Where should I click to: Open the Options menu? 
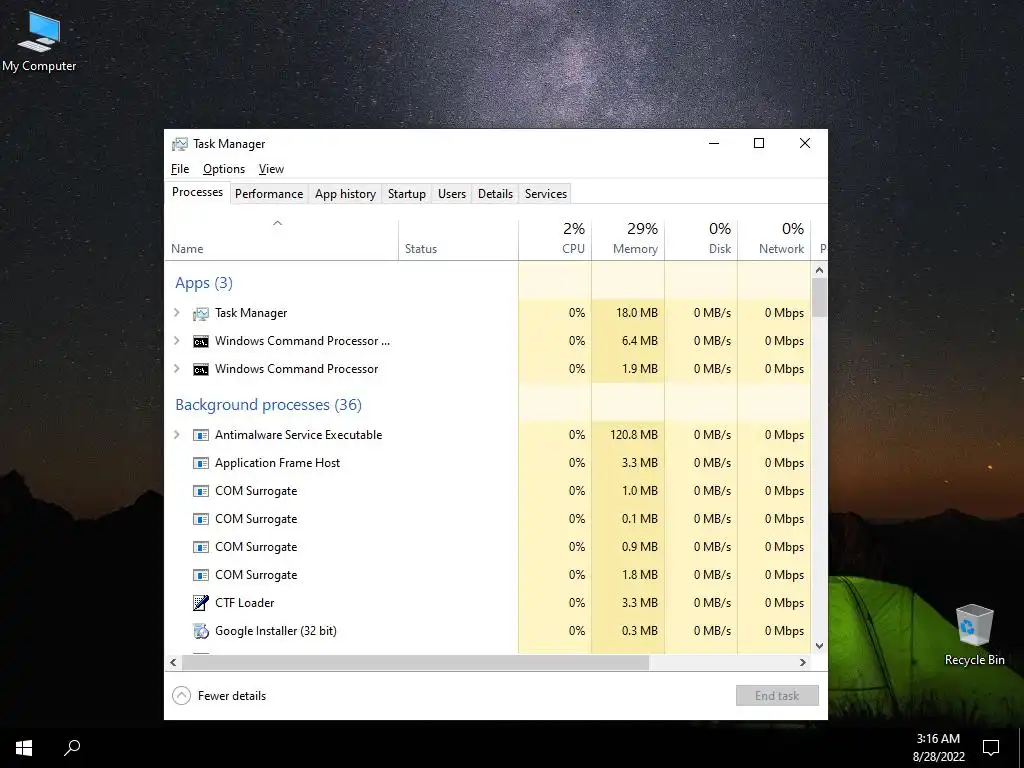[224, 169]
